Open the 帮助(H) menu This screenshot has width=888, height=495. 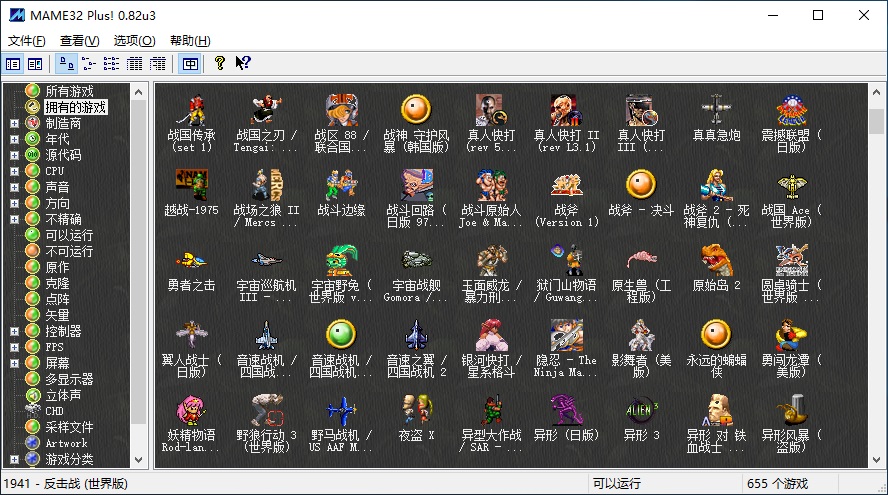pyautogui.click(x=190, y=41)
